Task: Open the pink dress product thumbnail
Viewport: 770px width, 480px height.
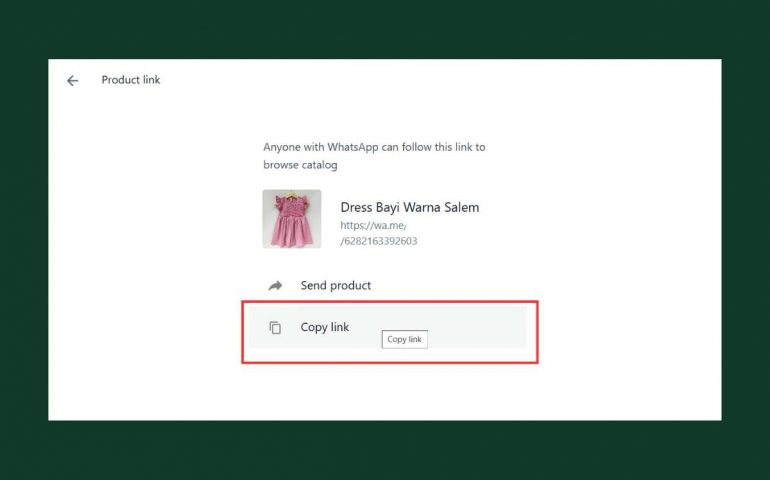Action: click(292, 219)
